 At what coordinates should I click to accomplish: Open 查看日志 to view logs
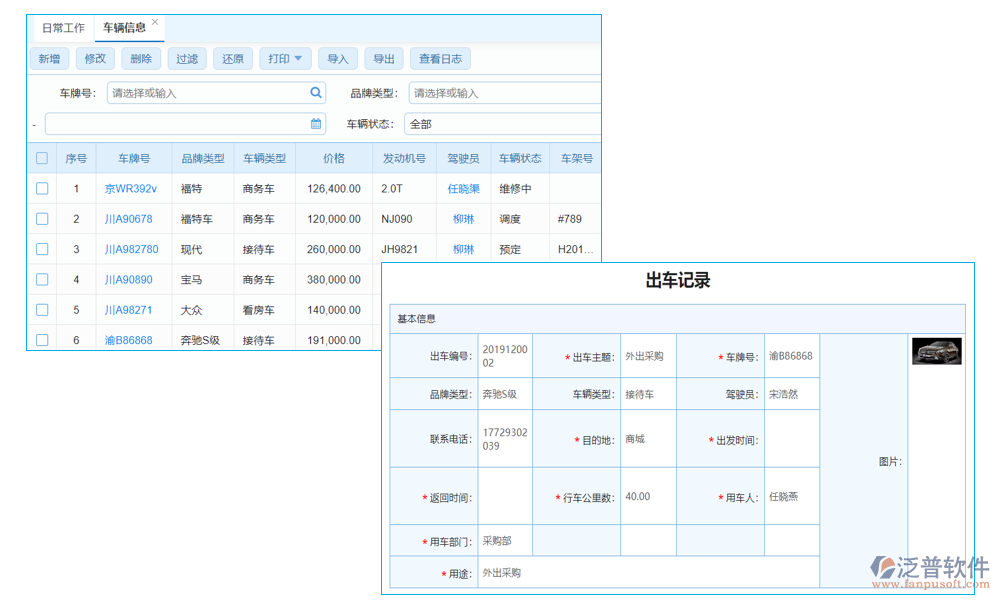pos(440,58)
